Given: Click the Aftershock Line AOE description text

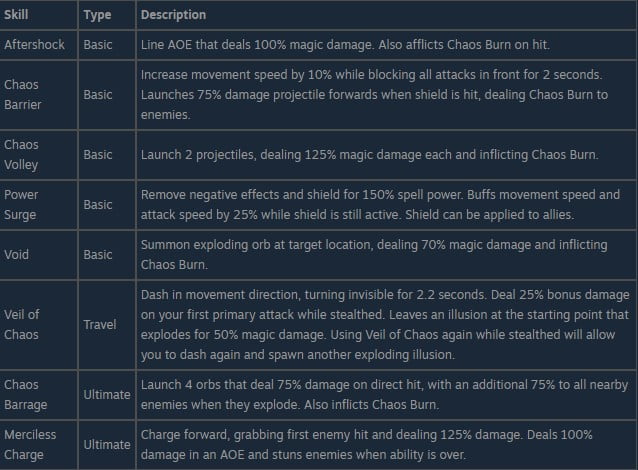Looking at the screenshot, I should point(342,45).
